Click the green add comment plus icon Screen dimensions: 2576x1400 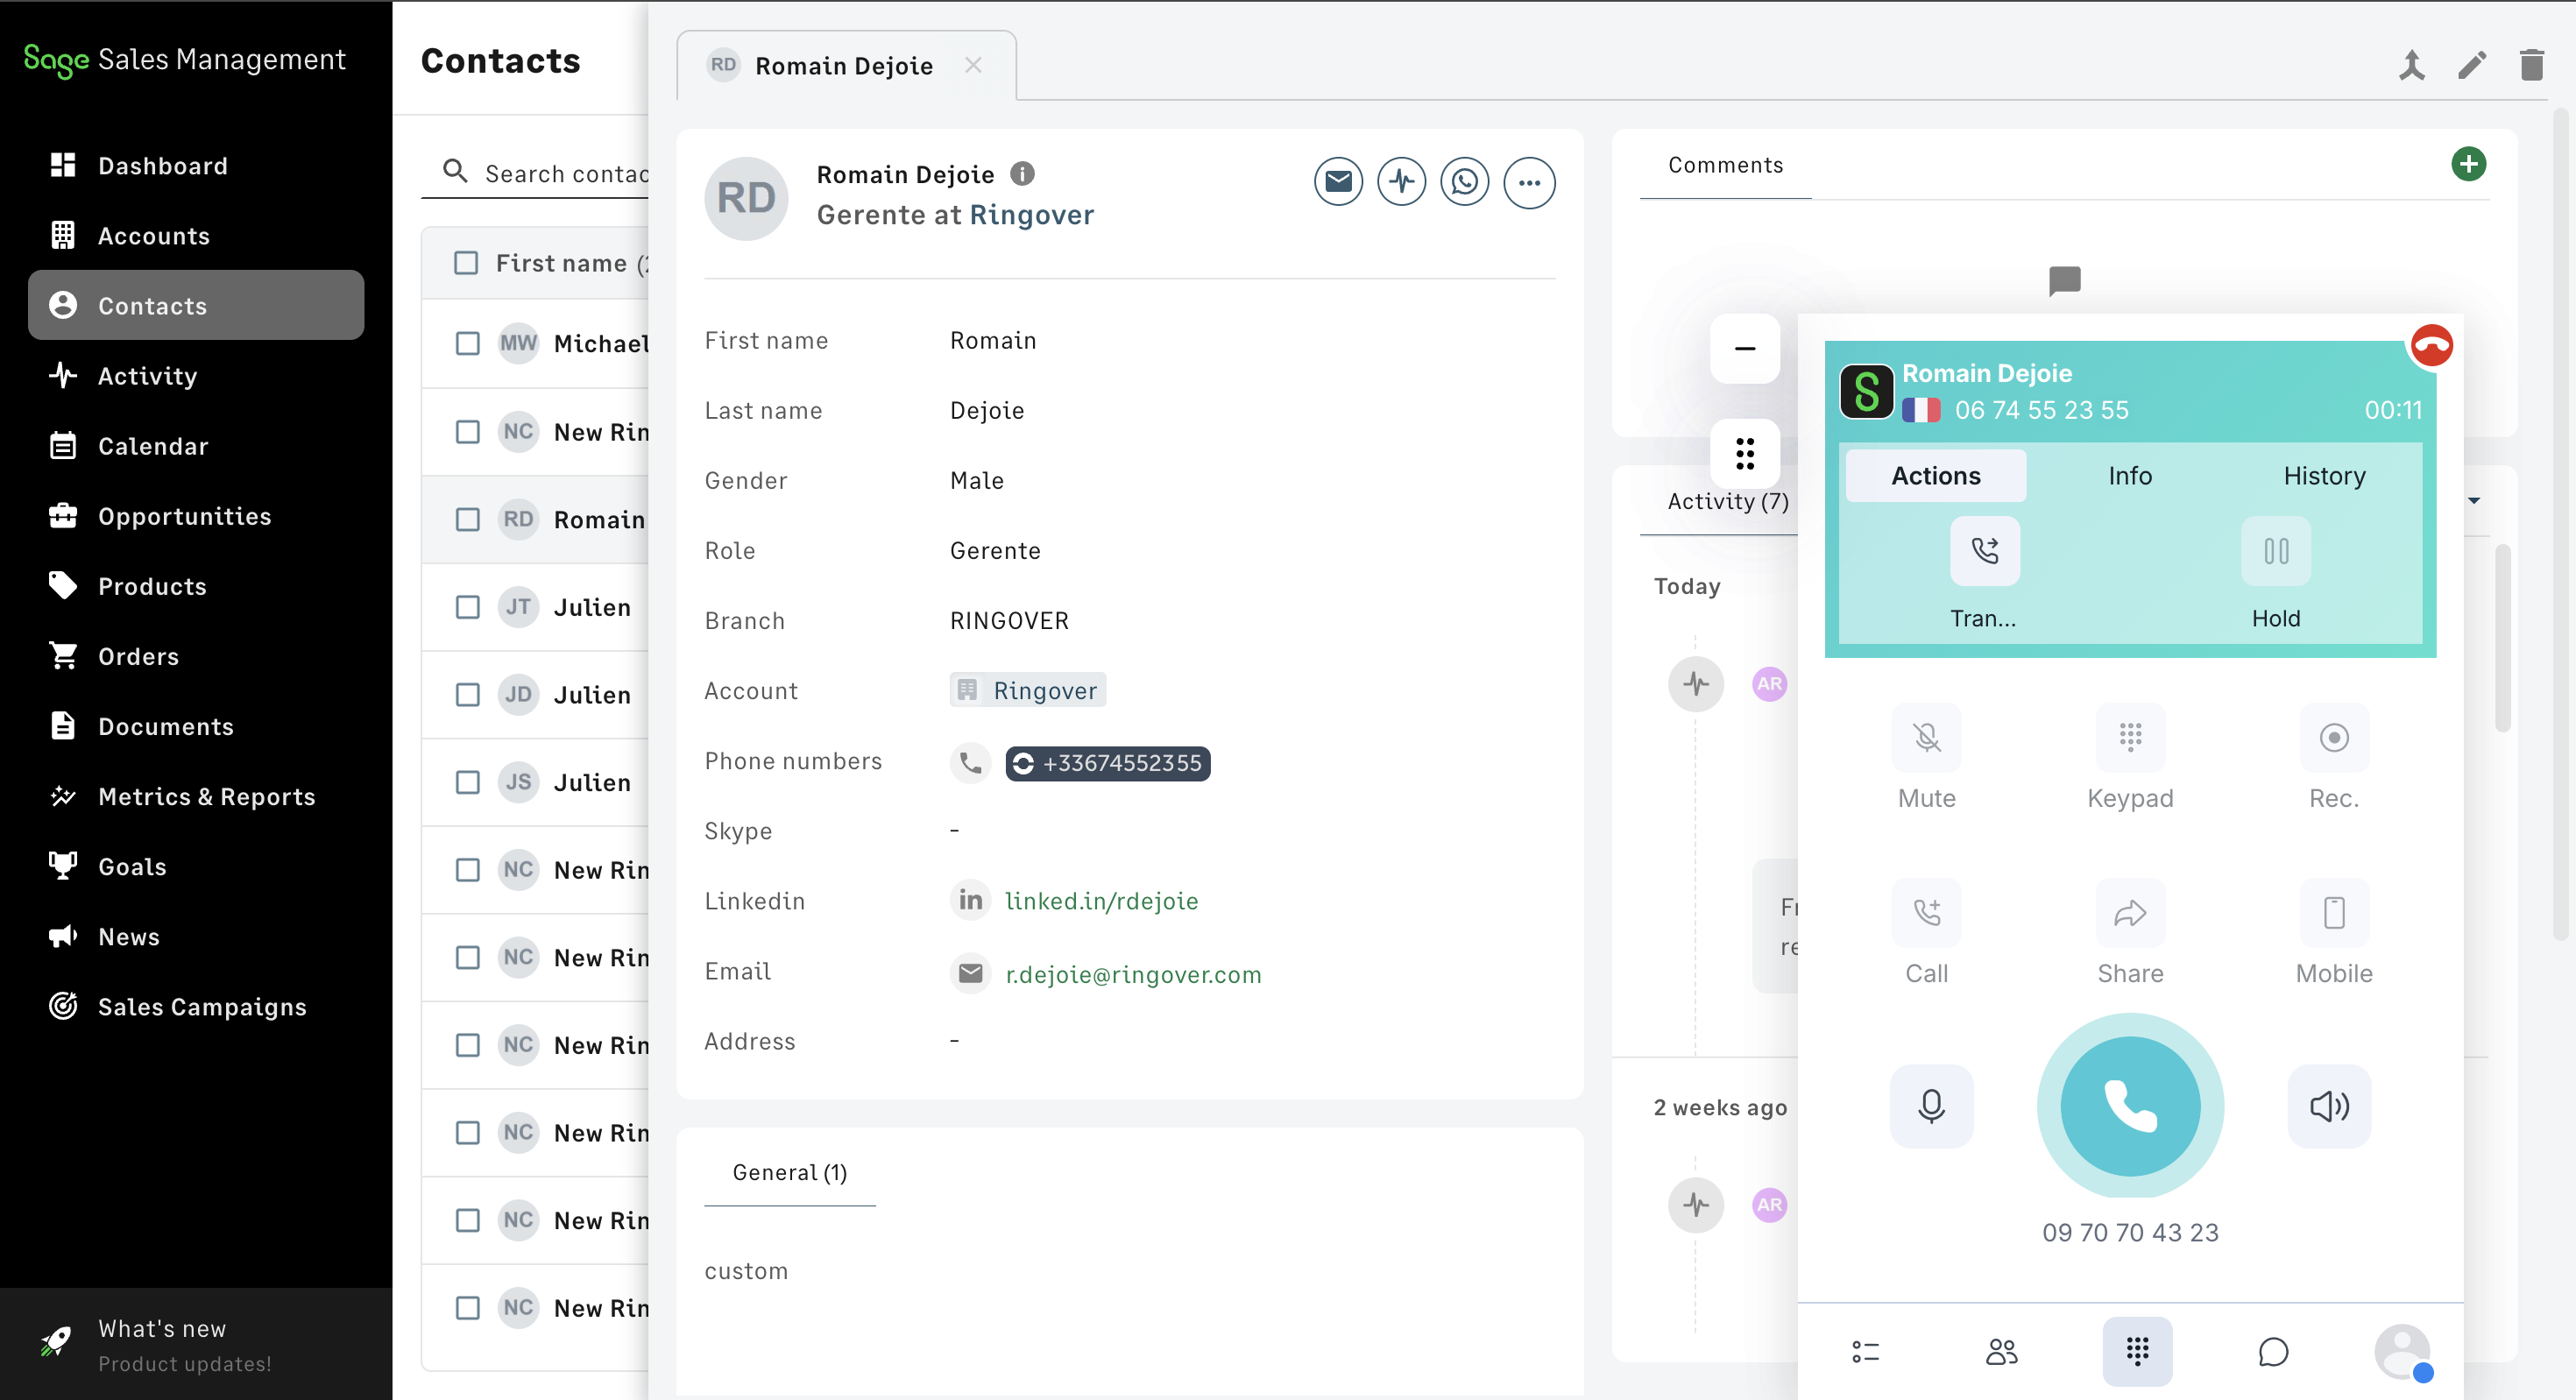coord(2468,164)
